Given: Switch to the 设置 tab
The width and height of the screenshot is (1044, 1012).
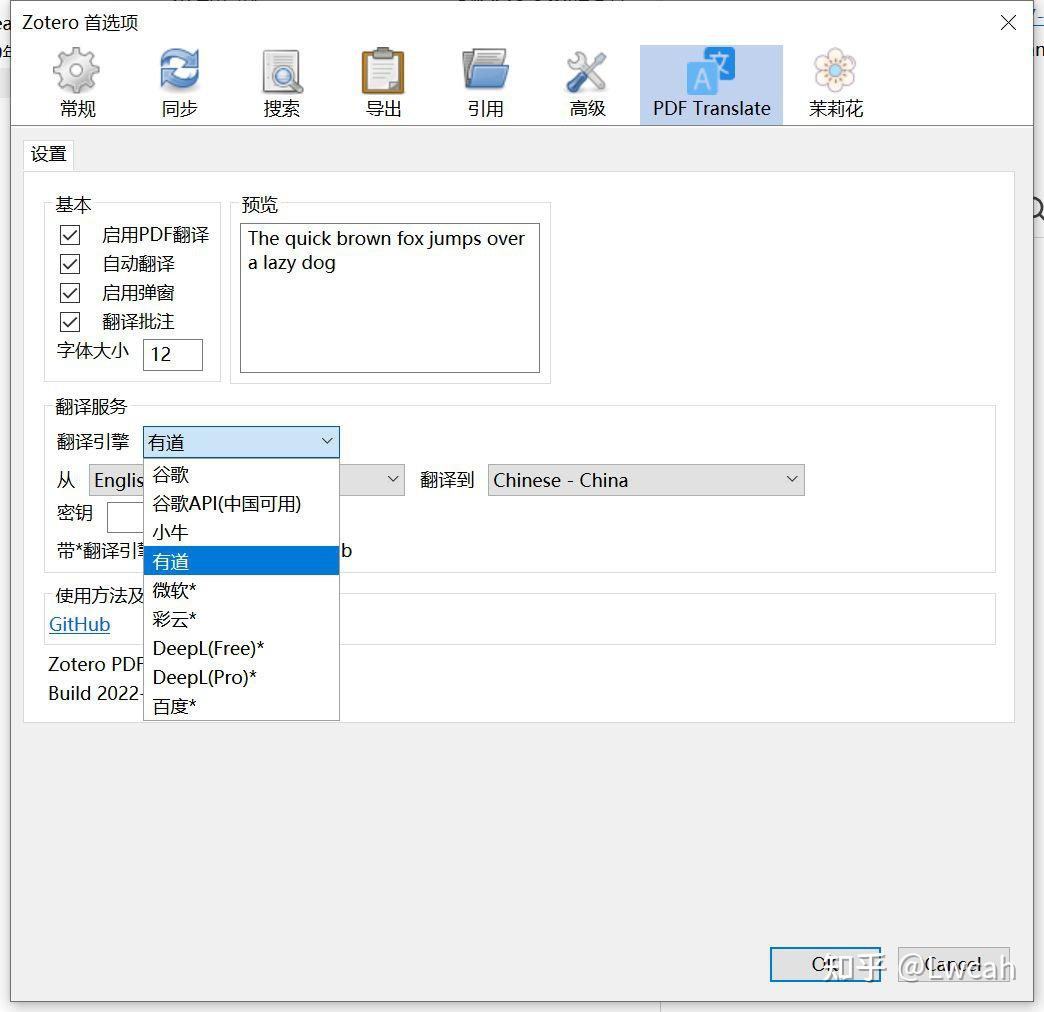Looking at the screenshot, I should [x=48, y=154].
